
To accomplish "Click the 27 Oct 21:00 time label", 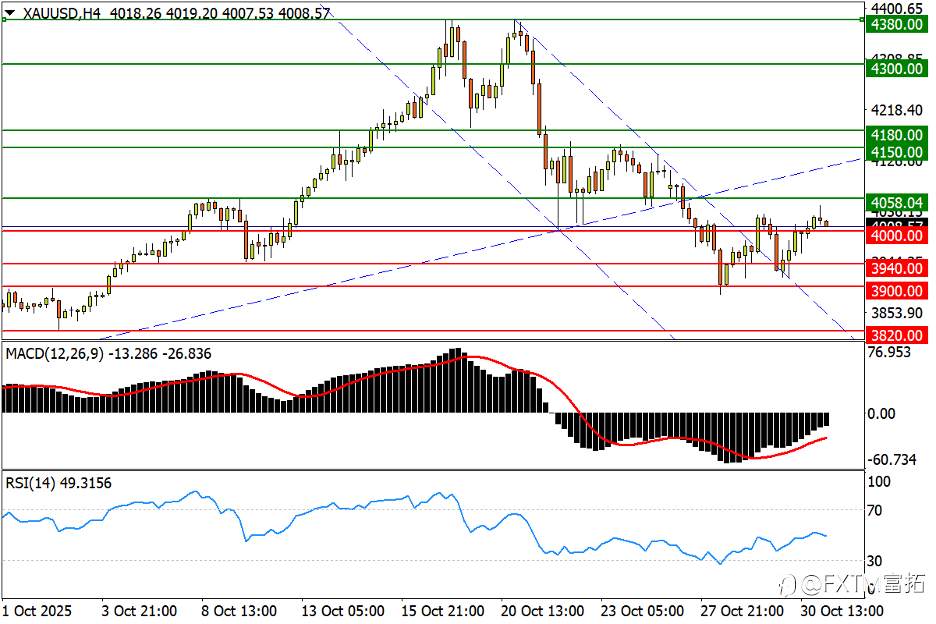I will pos(741,611).
